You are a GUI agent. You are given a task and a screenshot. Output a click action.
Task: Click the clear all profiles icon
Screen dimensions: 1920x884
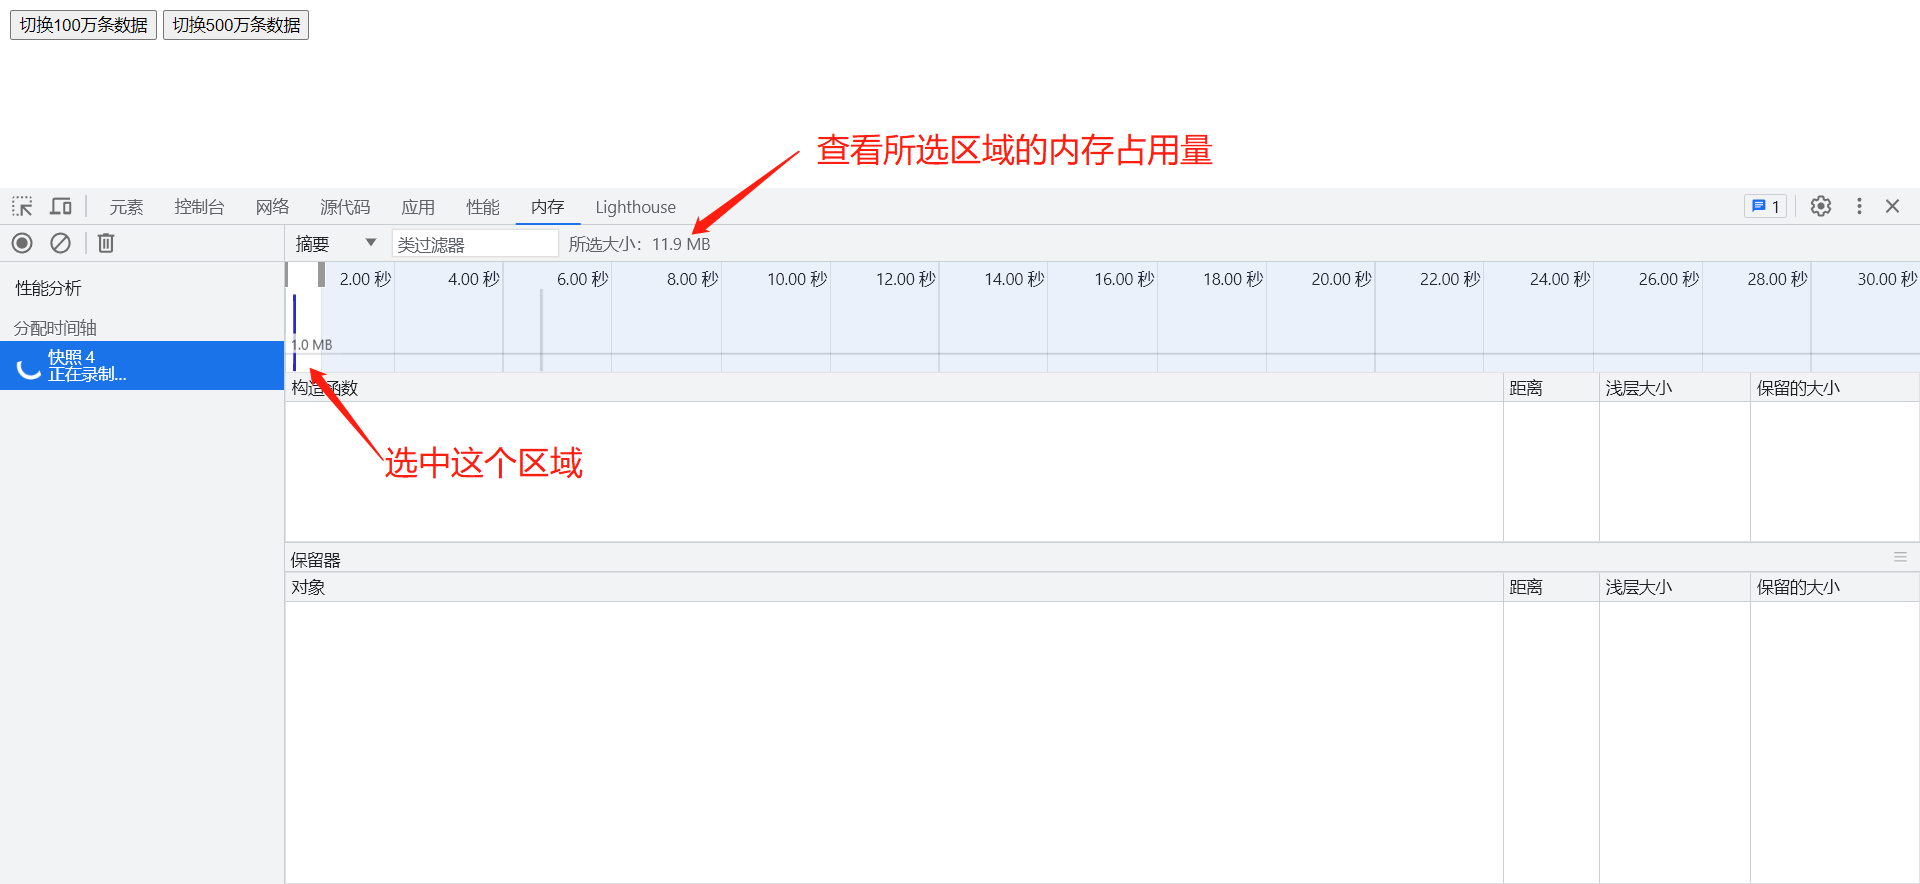point(61,243)
